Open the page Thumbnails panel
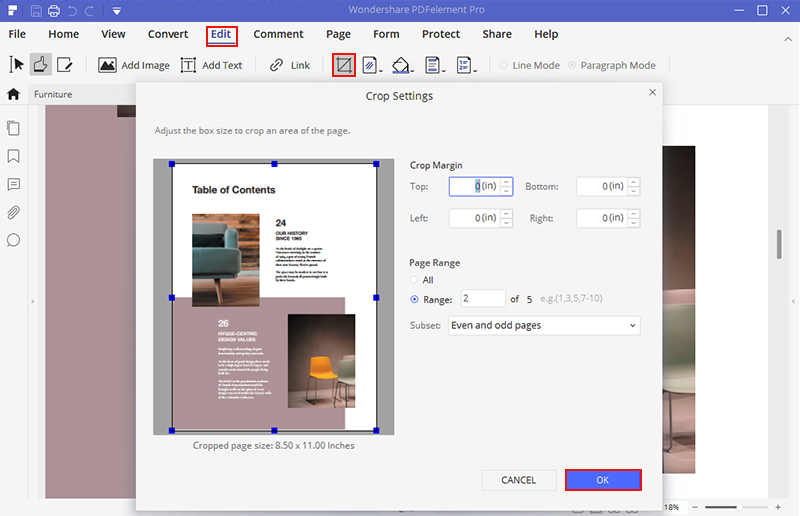Screen dimensions: 800x516 point(14,128)
